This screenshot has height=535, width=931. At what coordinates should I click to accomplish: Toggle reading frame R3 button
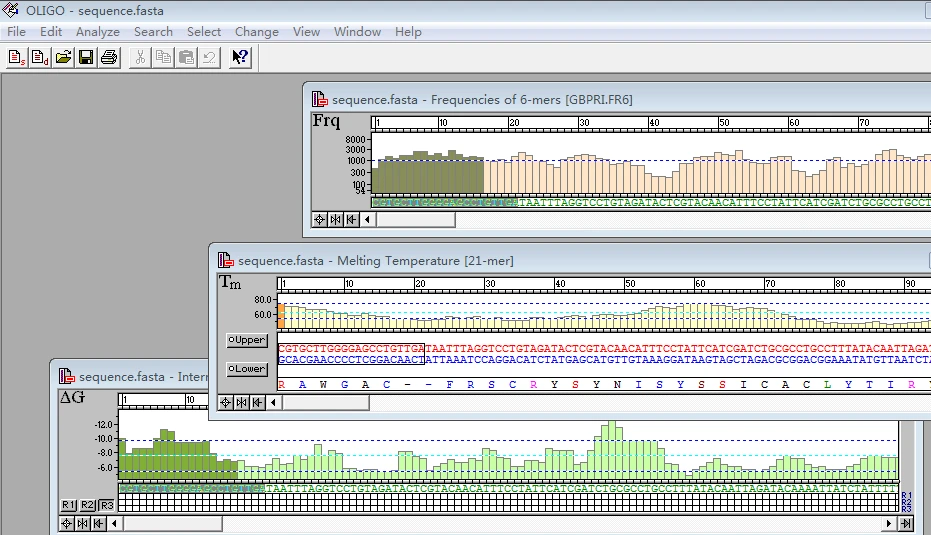click(107, 505)
